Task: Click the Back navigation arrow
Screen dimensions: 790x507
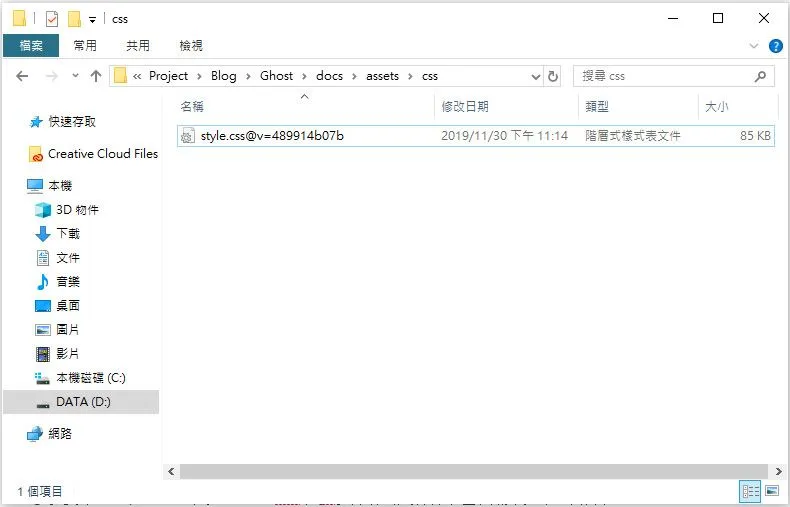Action: click(22, 76)
